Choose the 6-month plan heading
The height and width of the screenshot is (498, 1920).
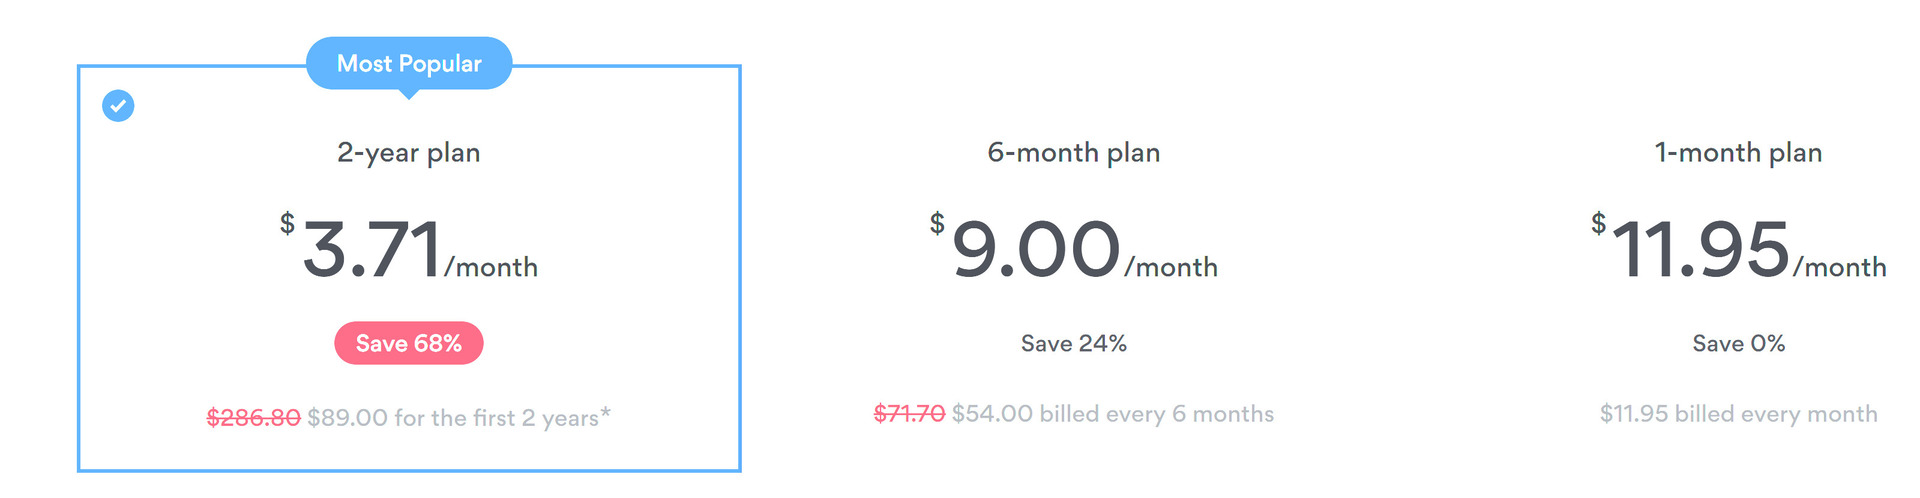point(1073,152)
